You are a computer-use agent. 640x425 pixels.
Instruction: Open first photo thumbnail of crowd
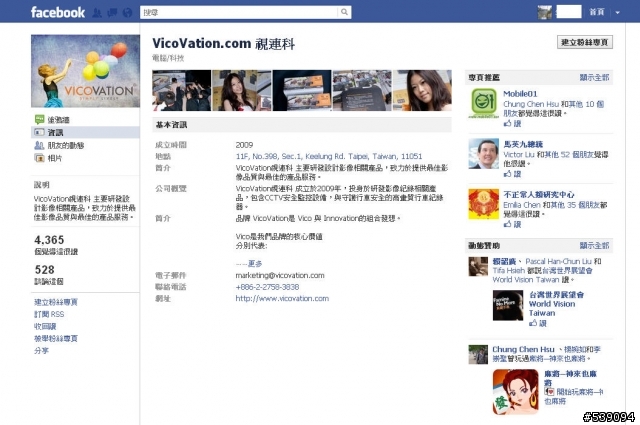pyautogui.click(x=182, y=90)
